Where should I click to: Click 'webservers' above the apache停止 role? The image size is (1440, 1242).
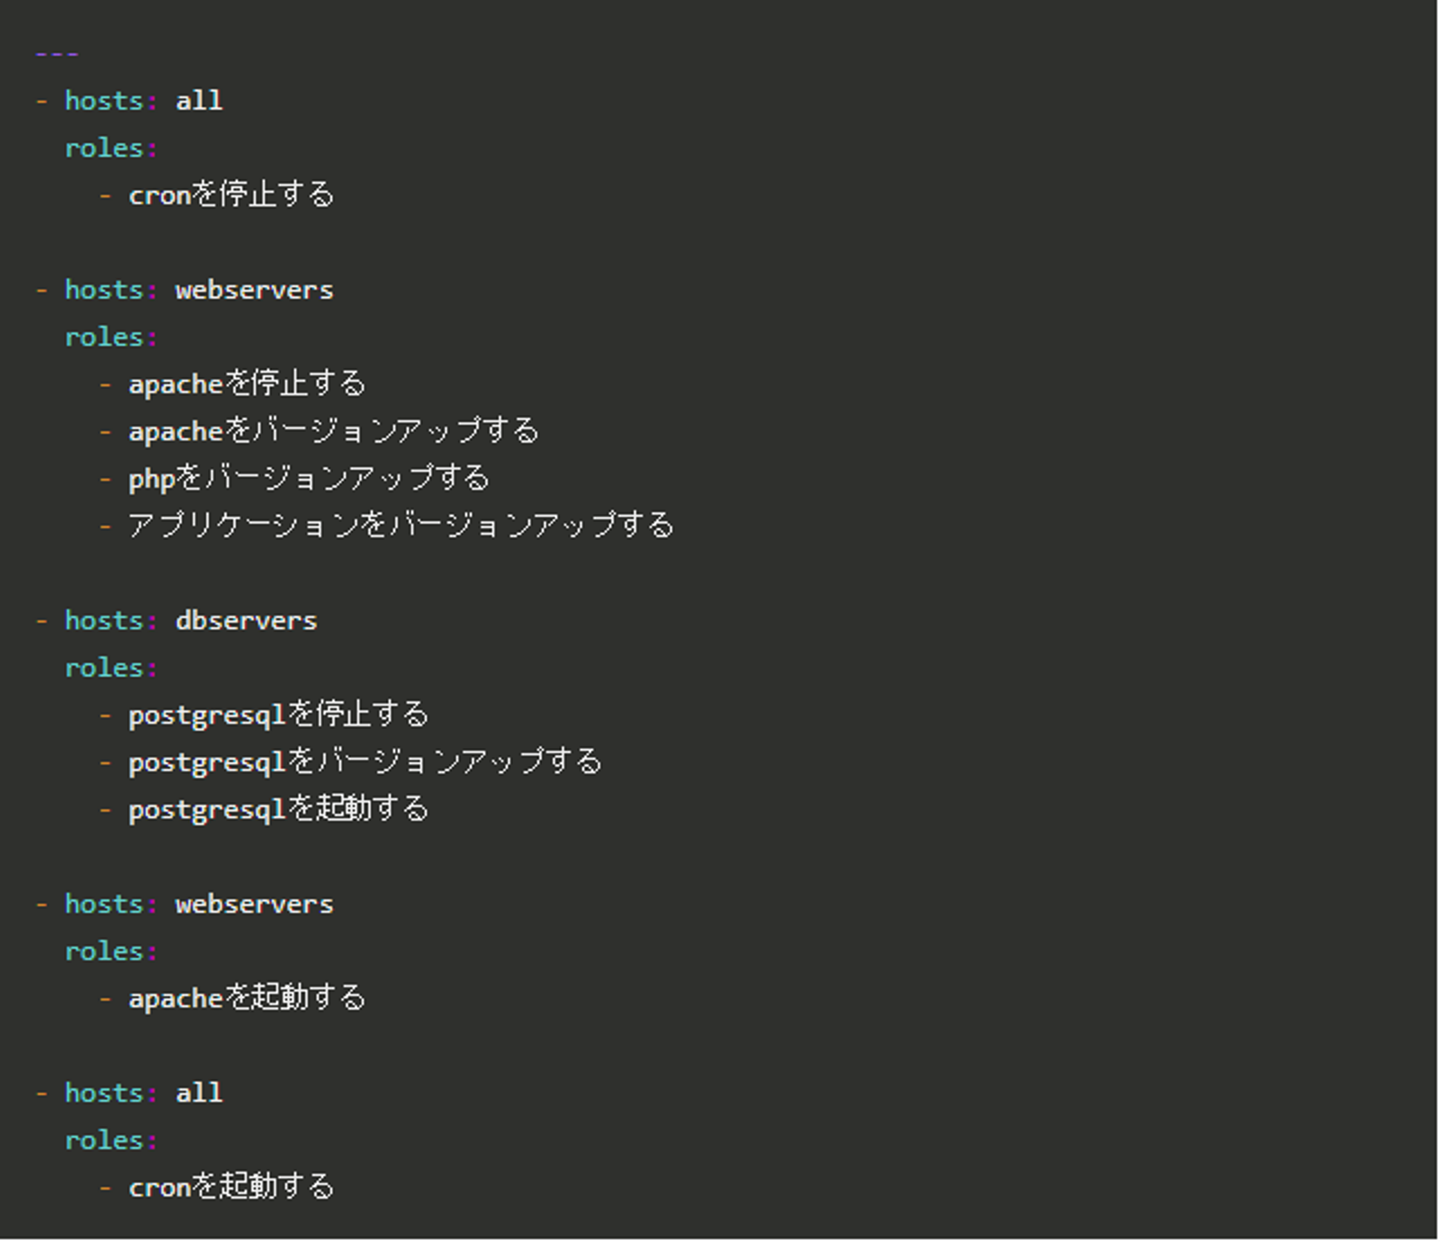(254, 290)
